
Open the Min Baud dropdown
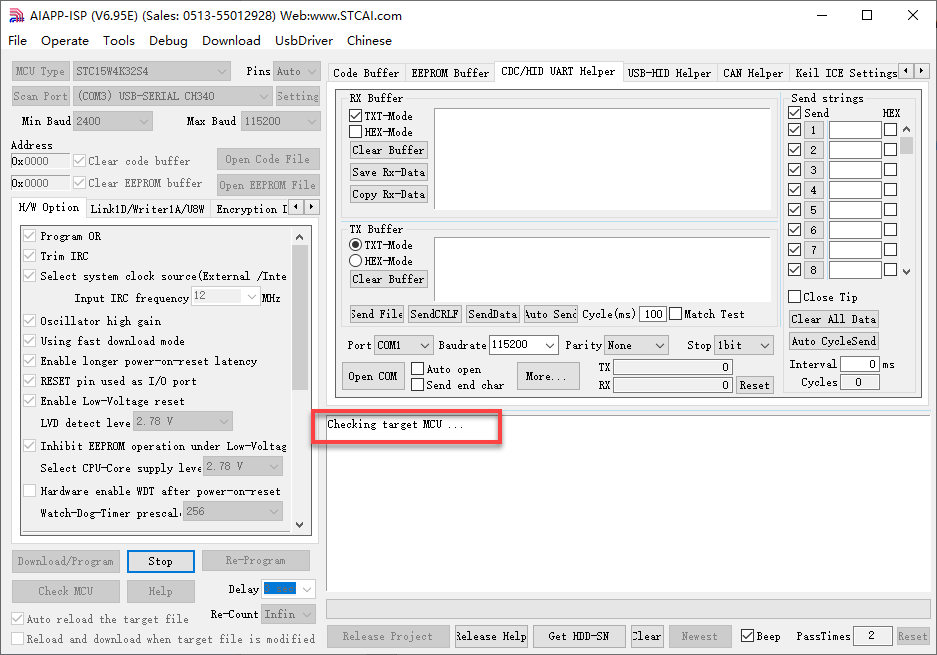(x=112, y=121)
